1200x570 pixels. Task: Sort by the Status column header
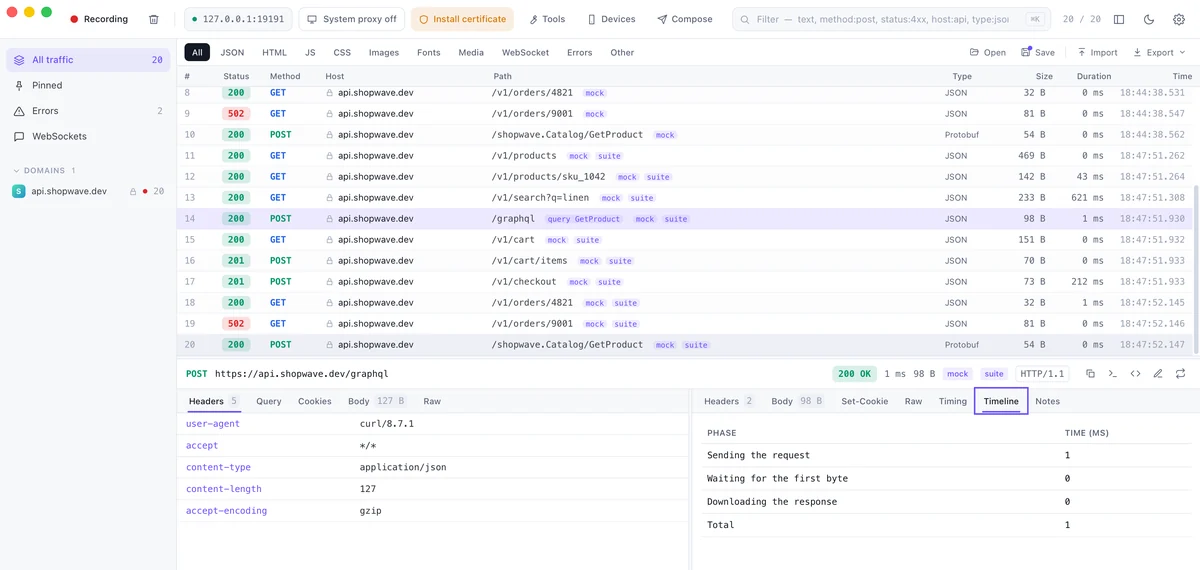[x=236, y=76]
